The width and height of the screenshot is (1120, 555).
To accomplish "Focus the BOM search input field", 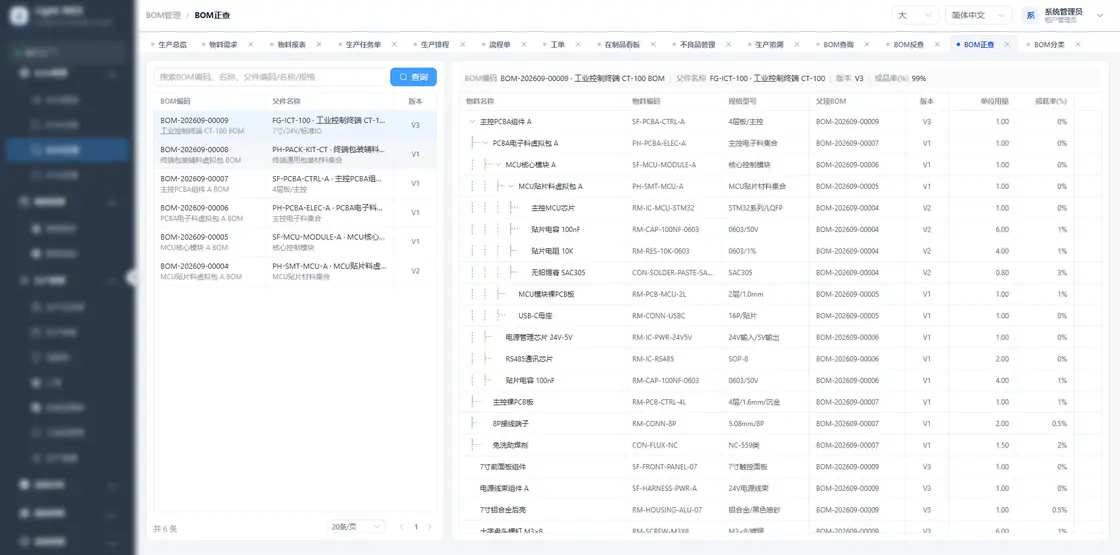I will 269,76.
